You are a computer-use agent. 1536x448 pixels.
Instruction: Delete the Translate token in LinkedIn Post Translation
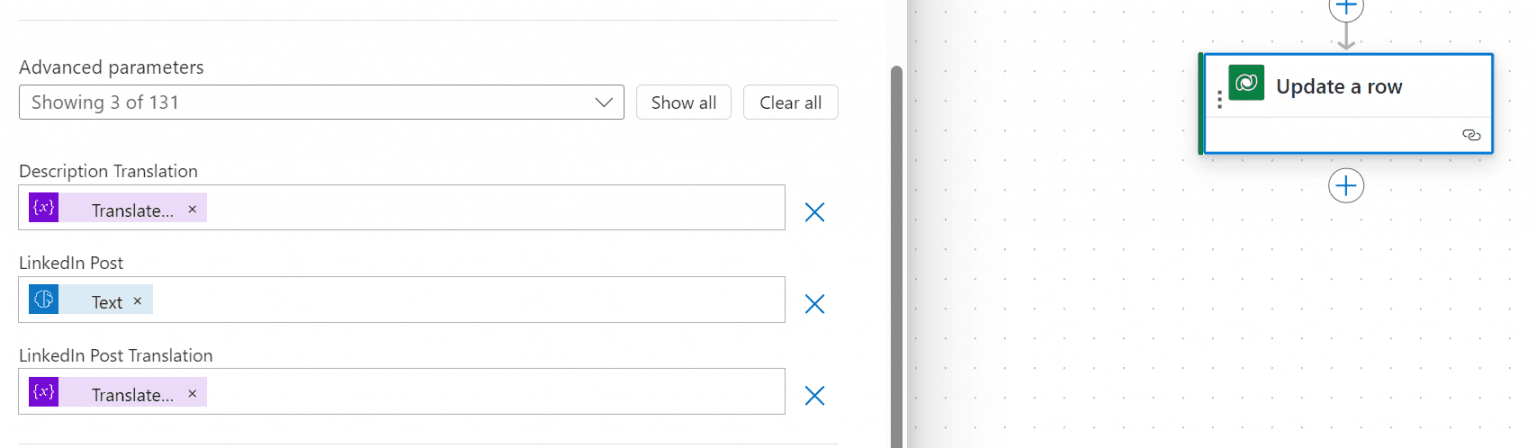192,393
